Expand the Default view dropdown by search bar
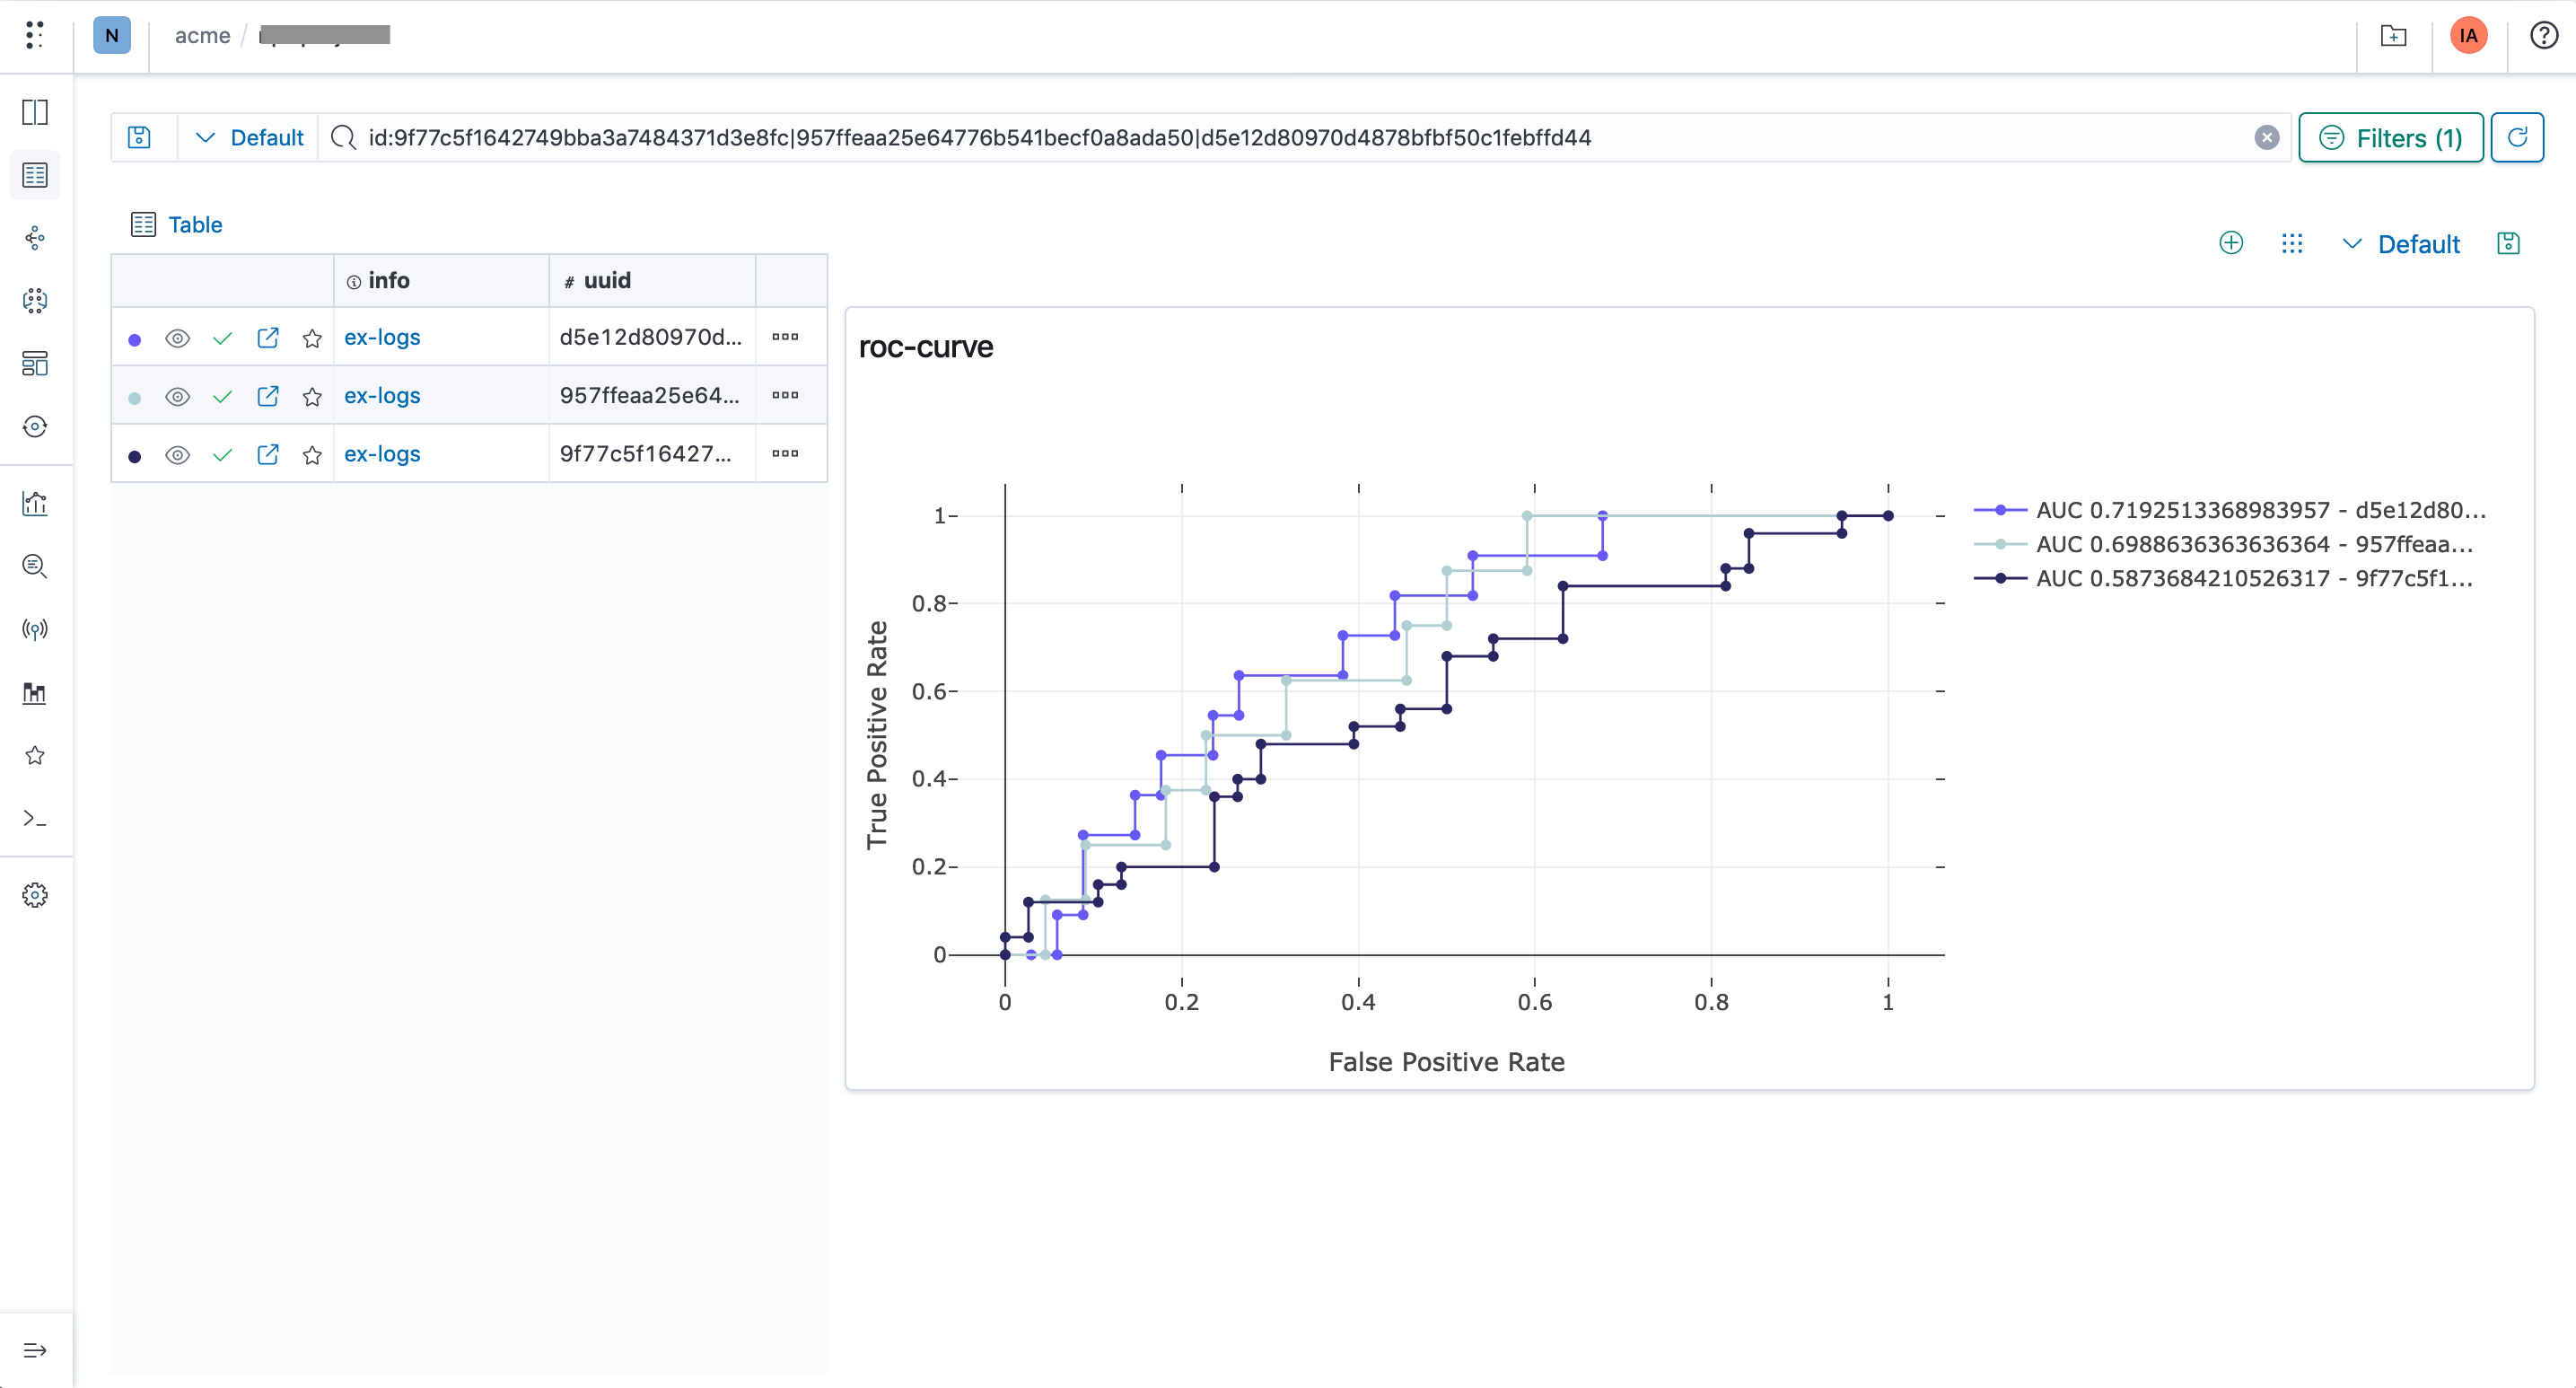This screenshot has width=2576, height=1388. tap(248, 137)
